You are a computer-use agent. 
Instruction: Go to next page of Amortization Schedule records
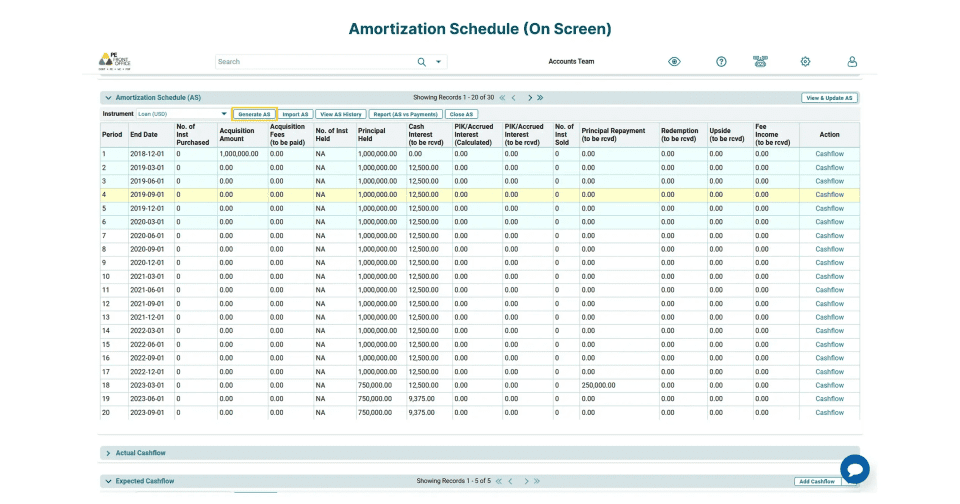tap(530, 97)
